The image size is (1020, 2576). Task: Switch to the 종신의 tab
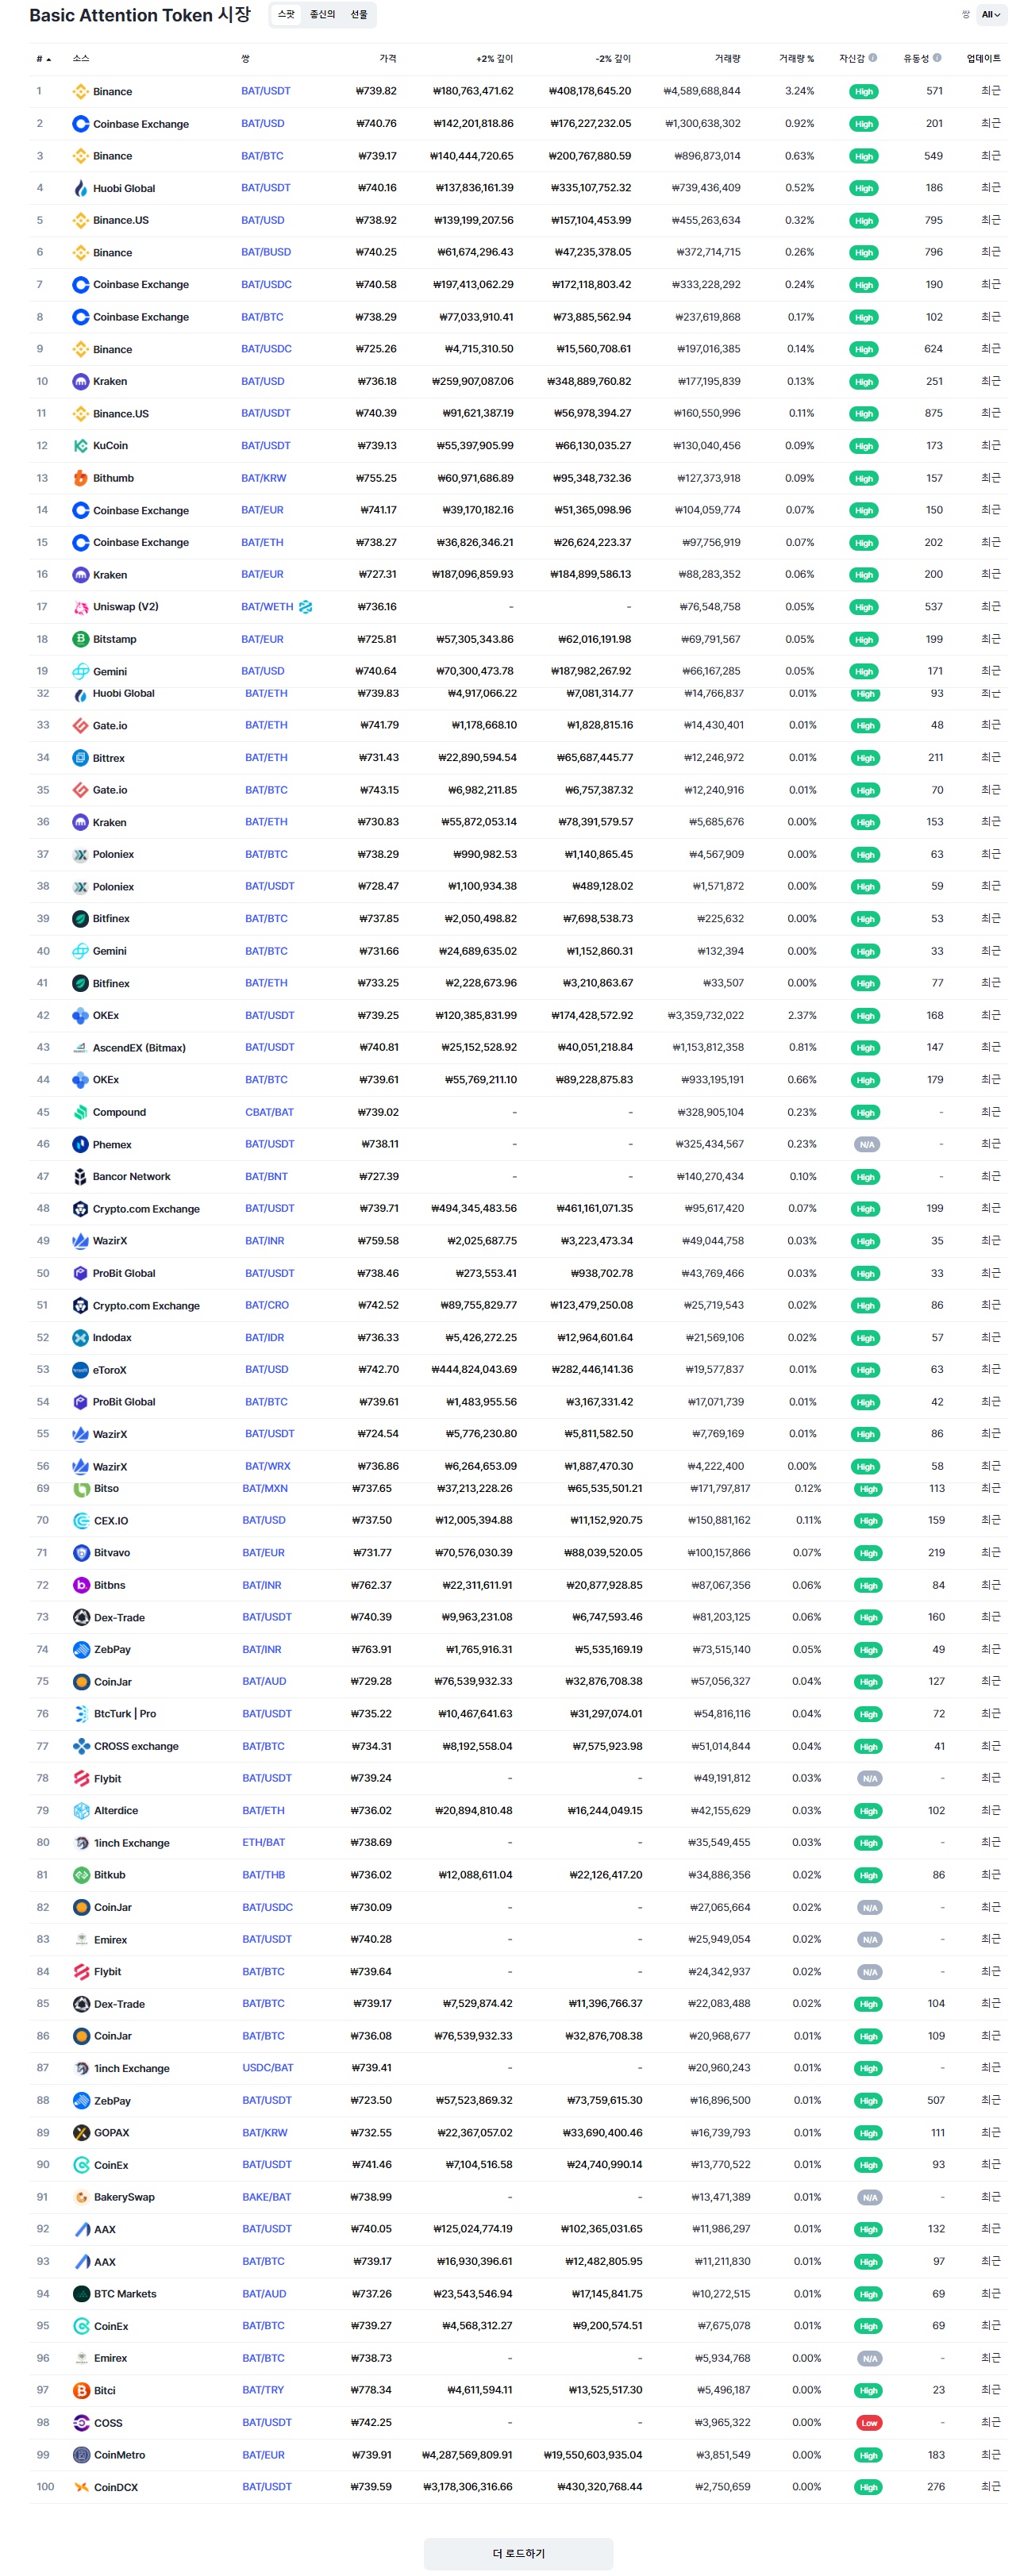[x=322, y=14]
